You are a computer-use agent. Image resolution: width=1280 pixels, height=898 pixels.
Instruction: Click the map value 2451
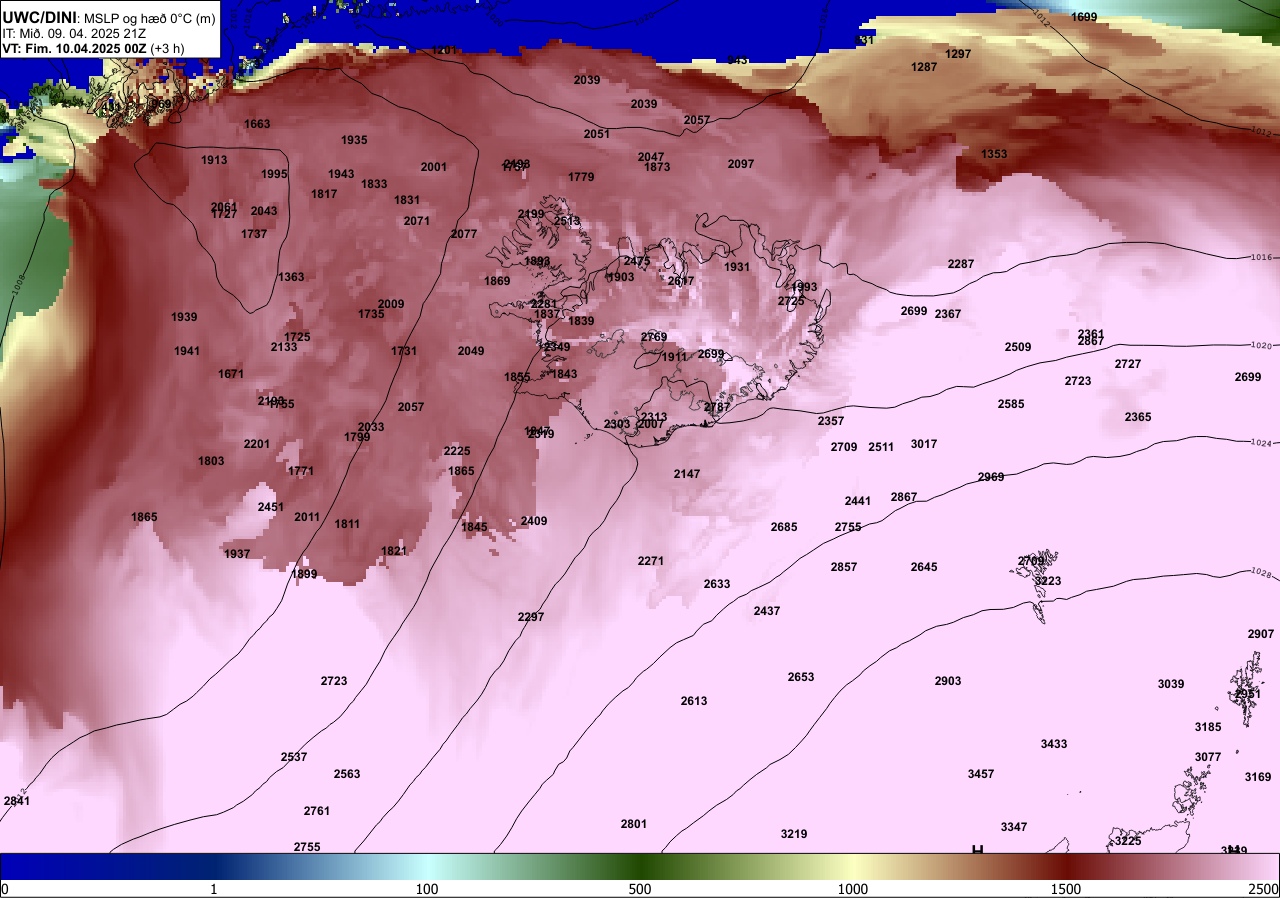(271, 507)
